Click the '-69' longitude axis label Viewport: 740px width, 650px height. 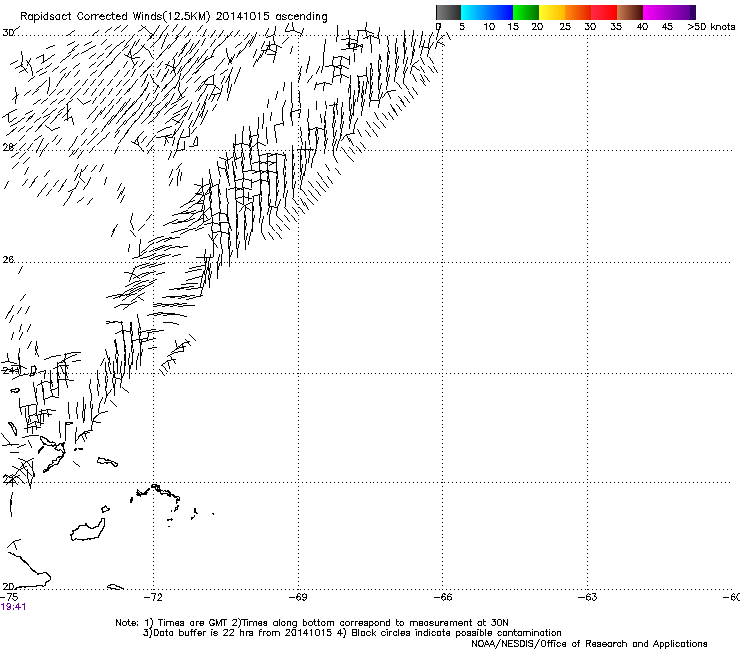coord(298,597)
